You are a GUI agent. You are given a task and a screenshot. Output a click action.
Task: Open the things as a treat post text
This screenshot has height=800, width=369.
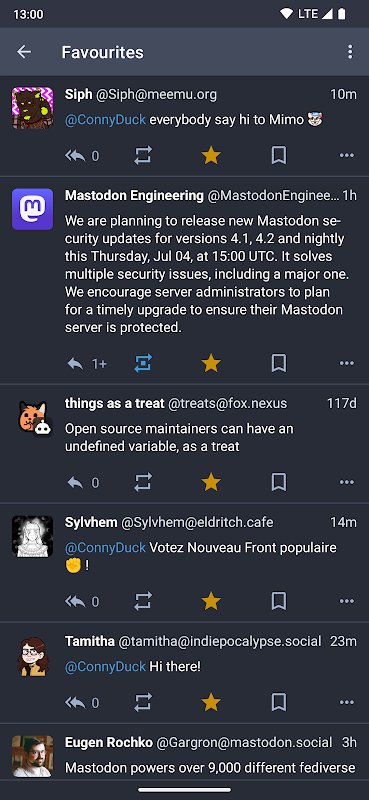[179, 437]
